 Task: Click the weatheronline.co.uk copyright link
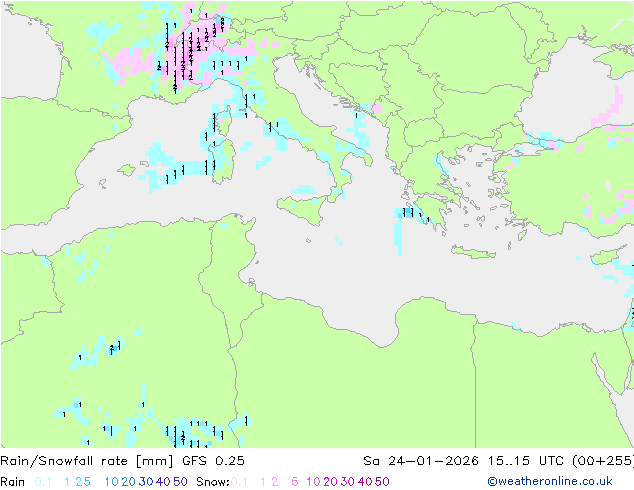click(550, 481)
